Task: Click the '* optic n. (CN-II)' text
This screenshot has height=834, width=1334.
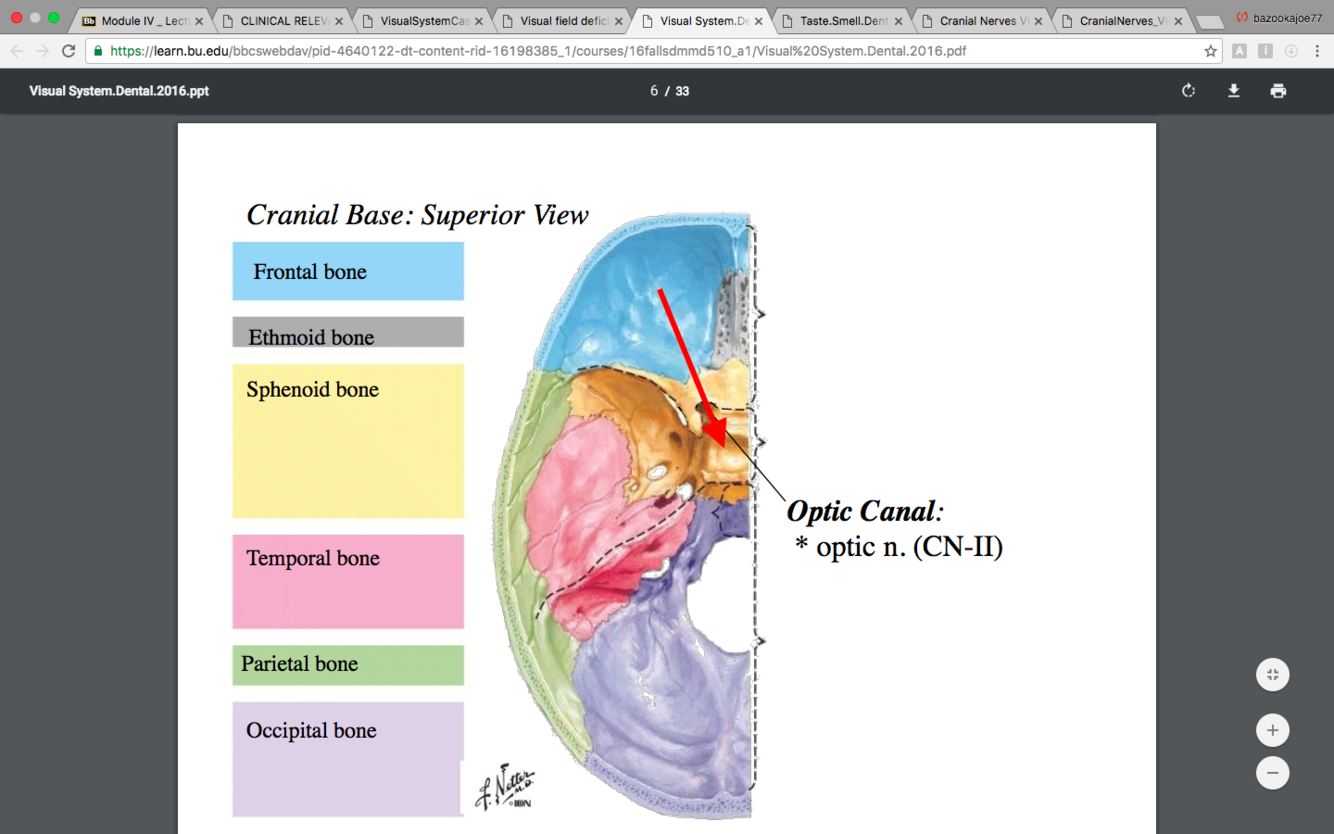Action: pyautogui.click(x=899, y=547)
